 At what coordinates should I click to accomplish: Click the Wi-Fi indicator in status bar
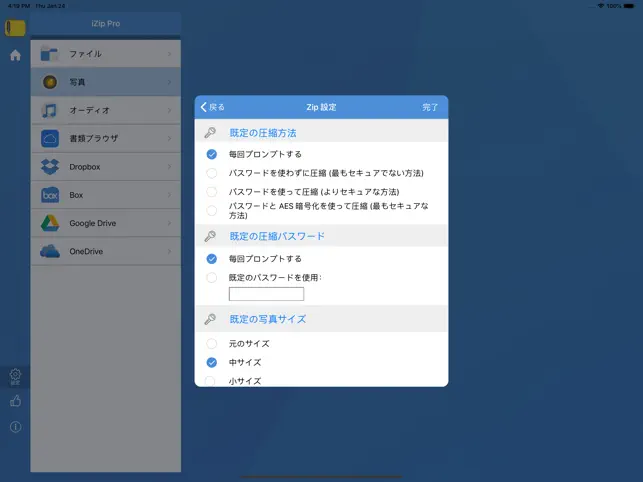(x=601, y=6)
